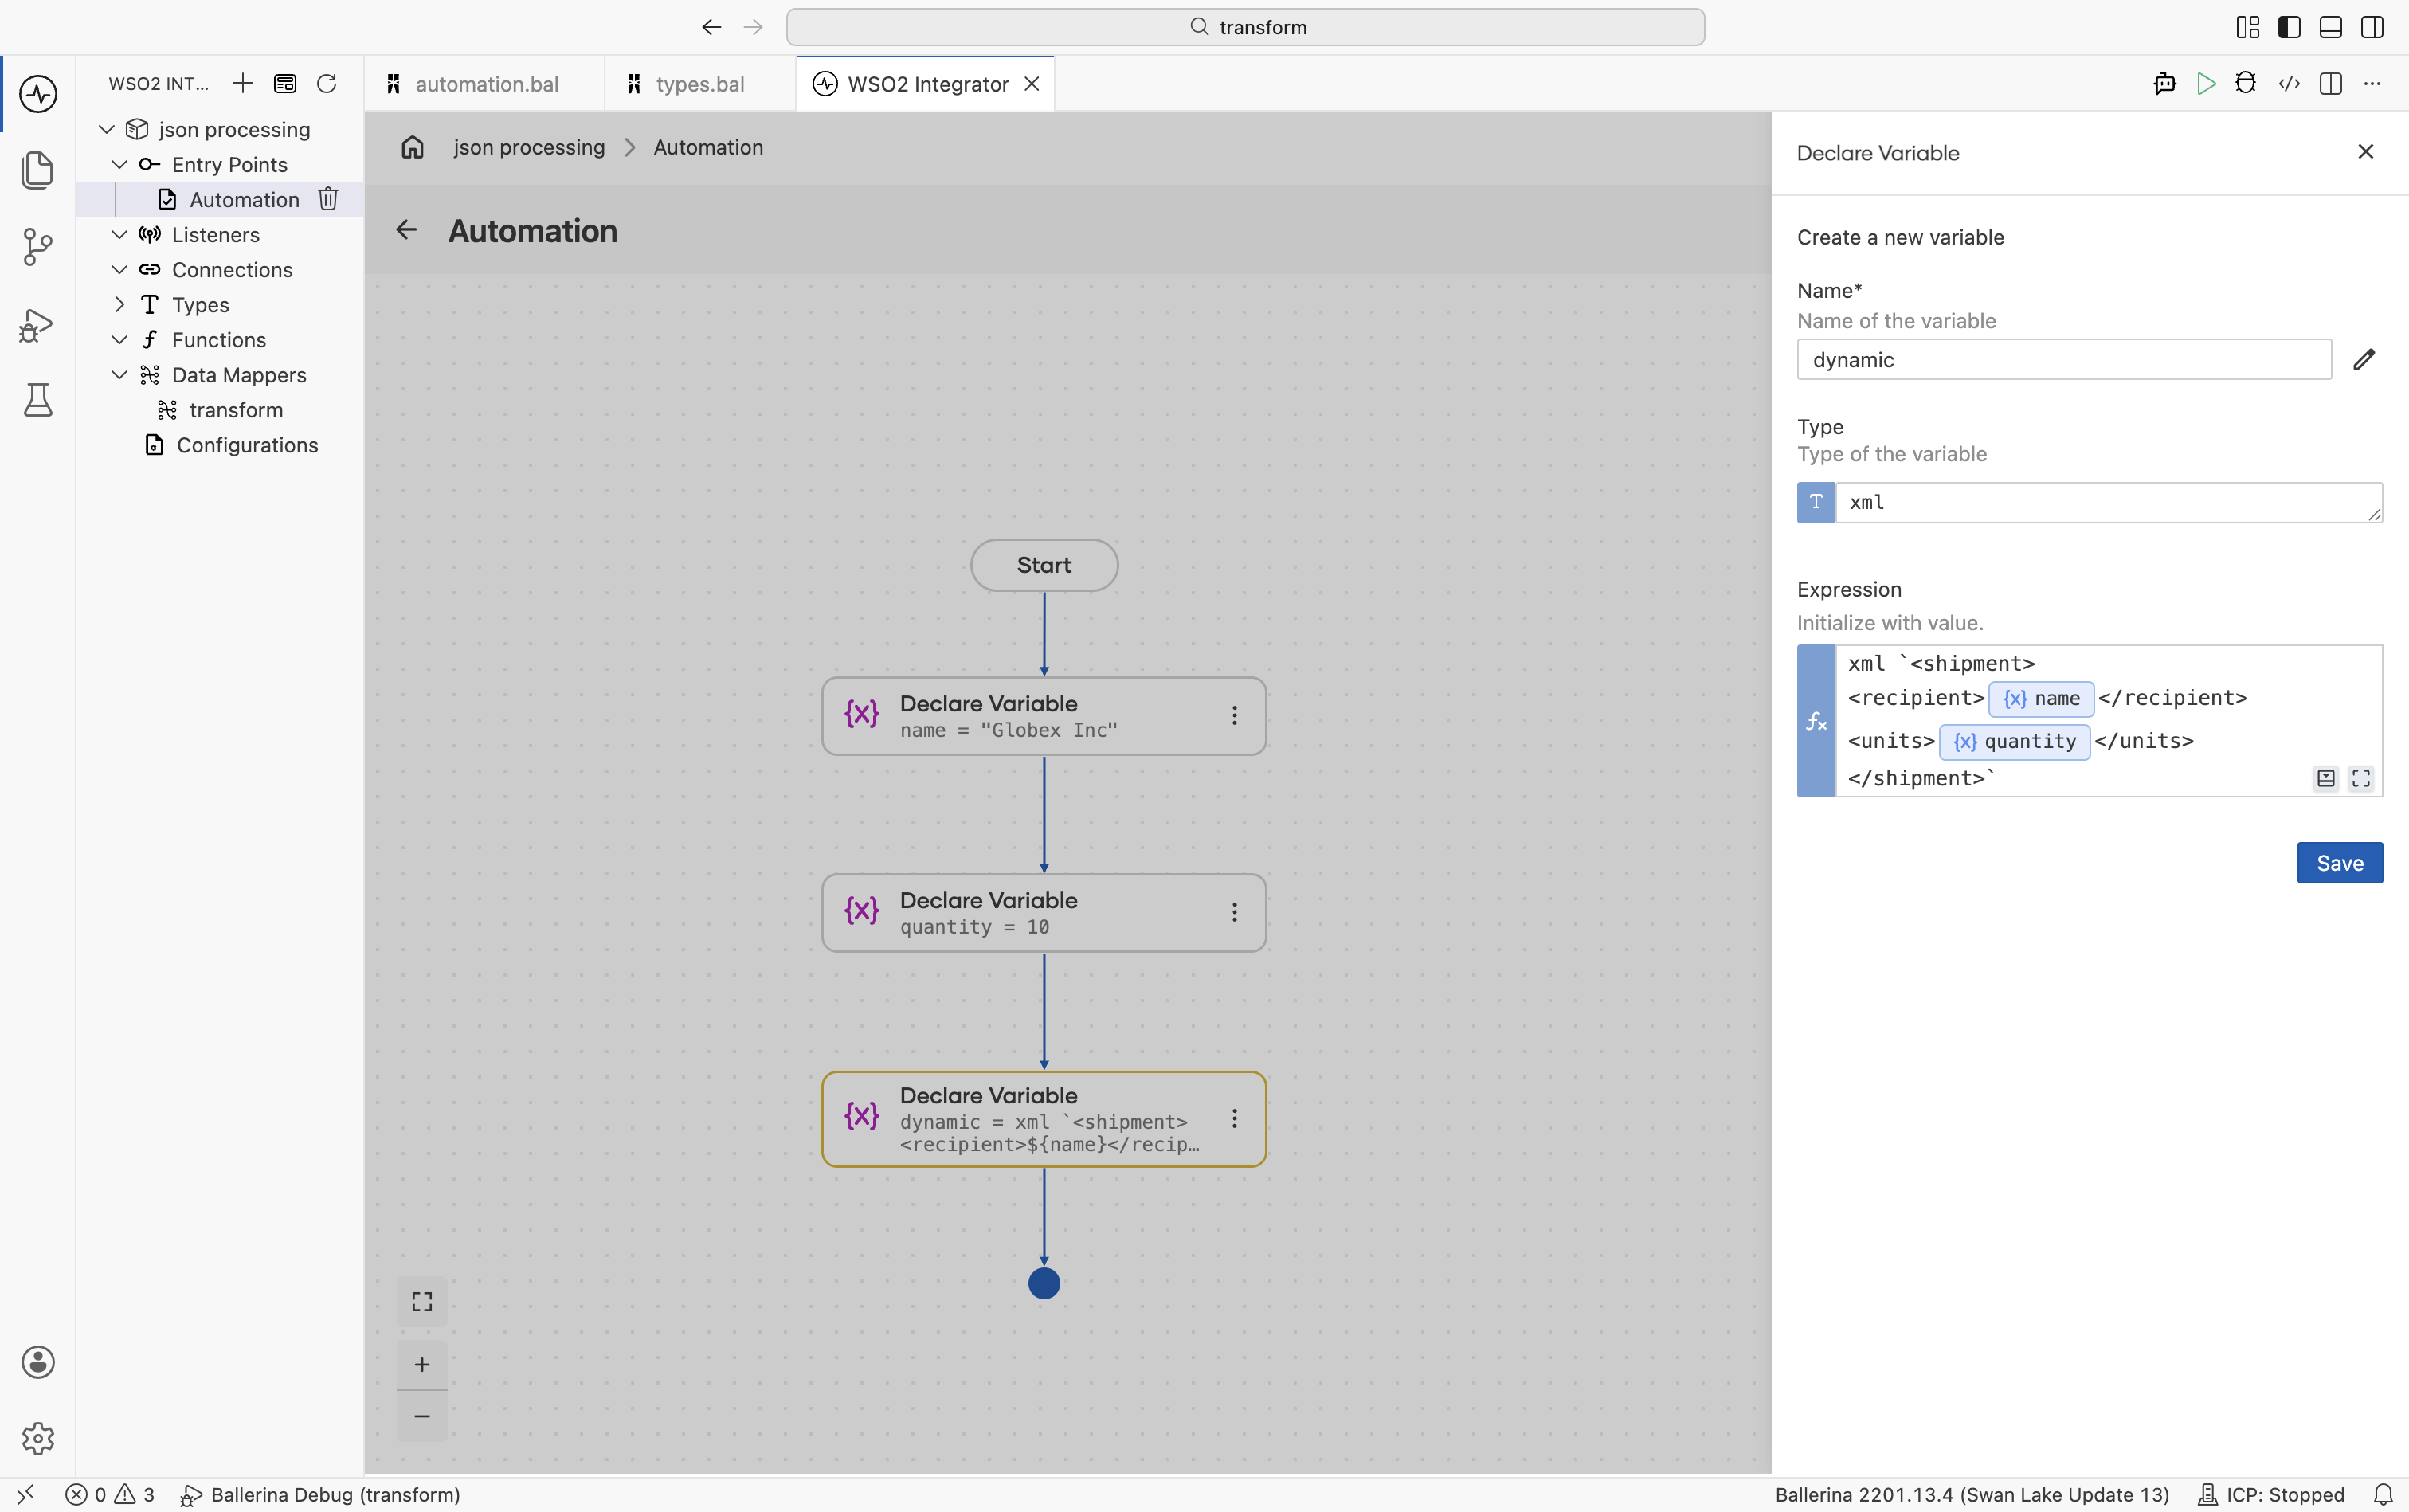Open the Testing flask icon
2409x1512 pixels.
click(x=38, y=400)
